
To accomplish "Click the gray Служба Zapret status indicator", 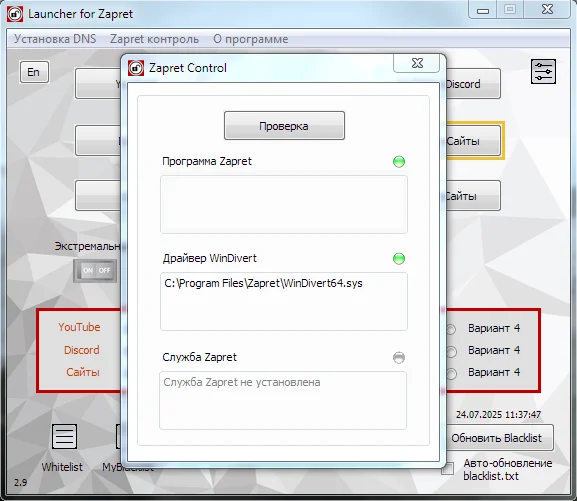I will (399, 357).
